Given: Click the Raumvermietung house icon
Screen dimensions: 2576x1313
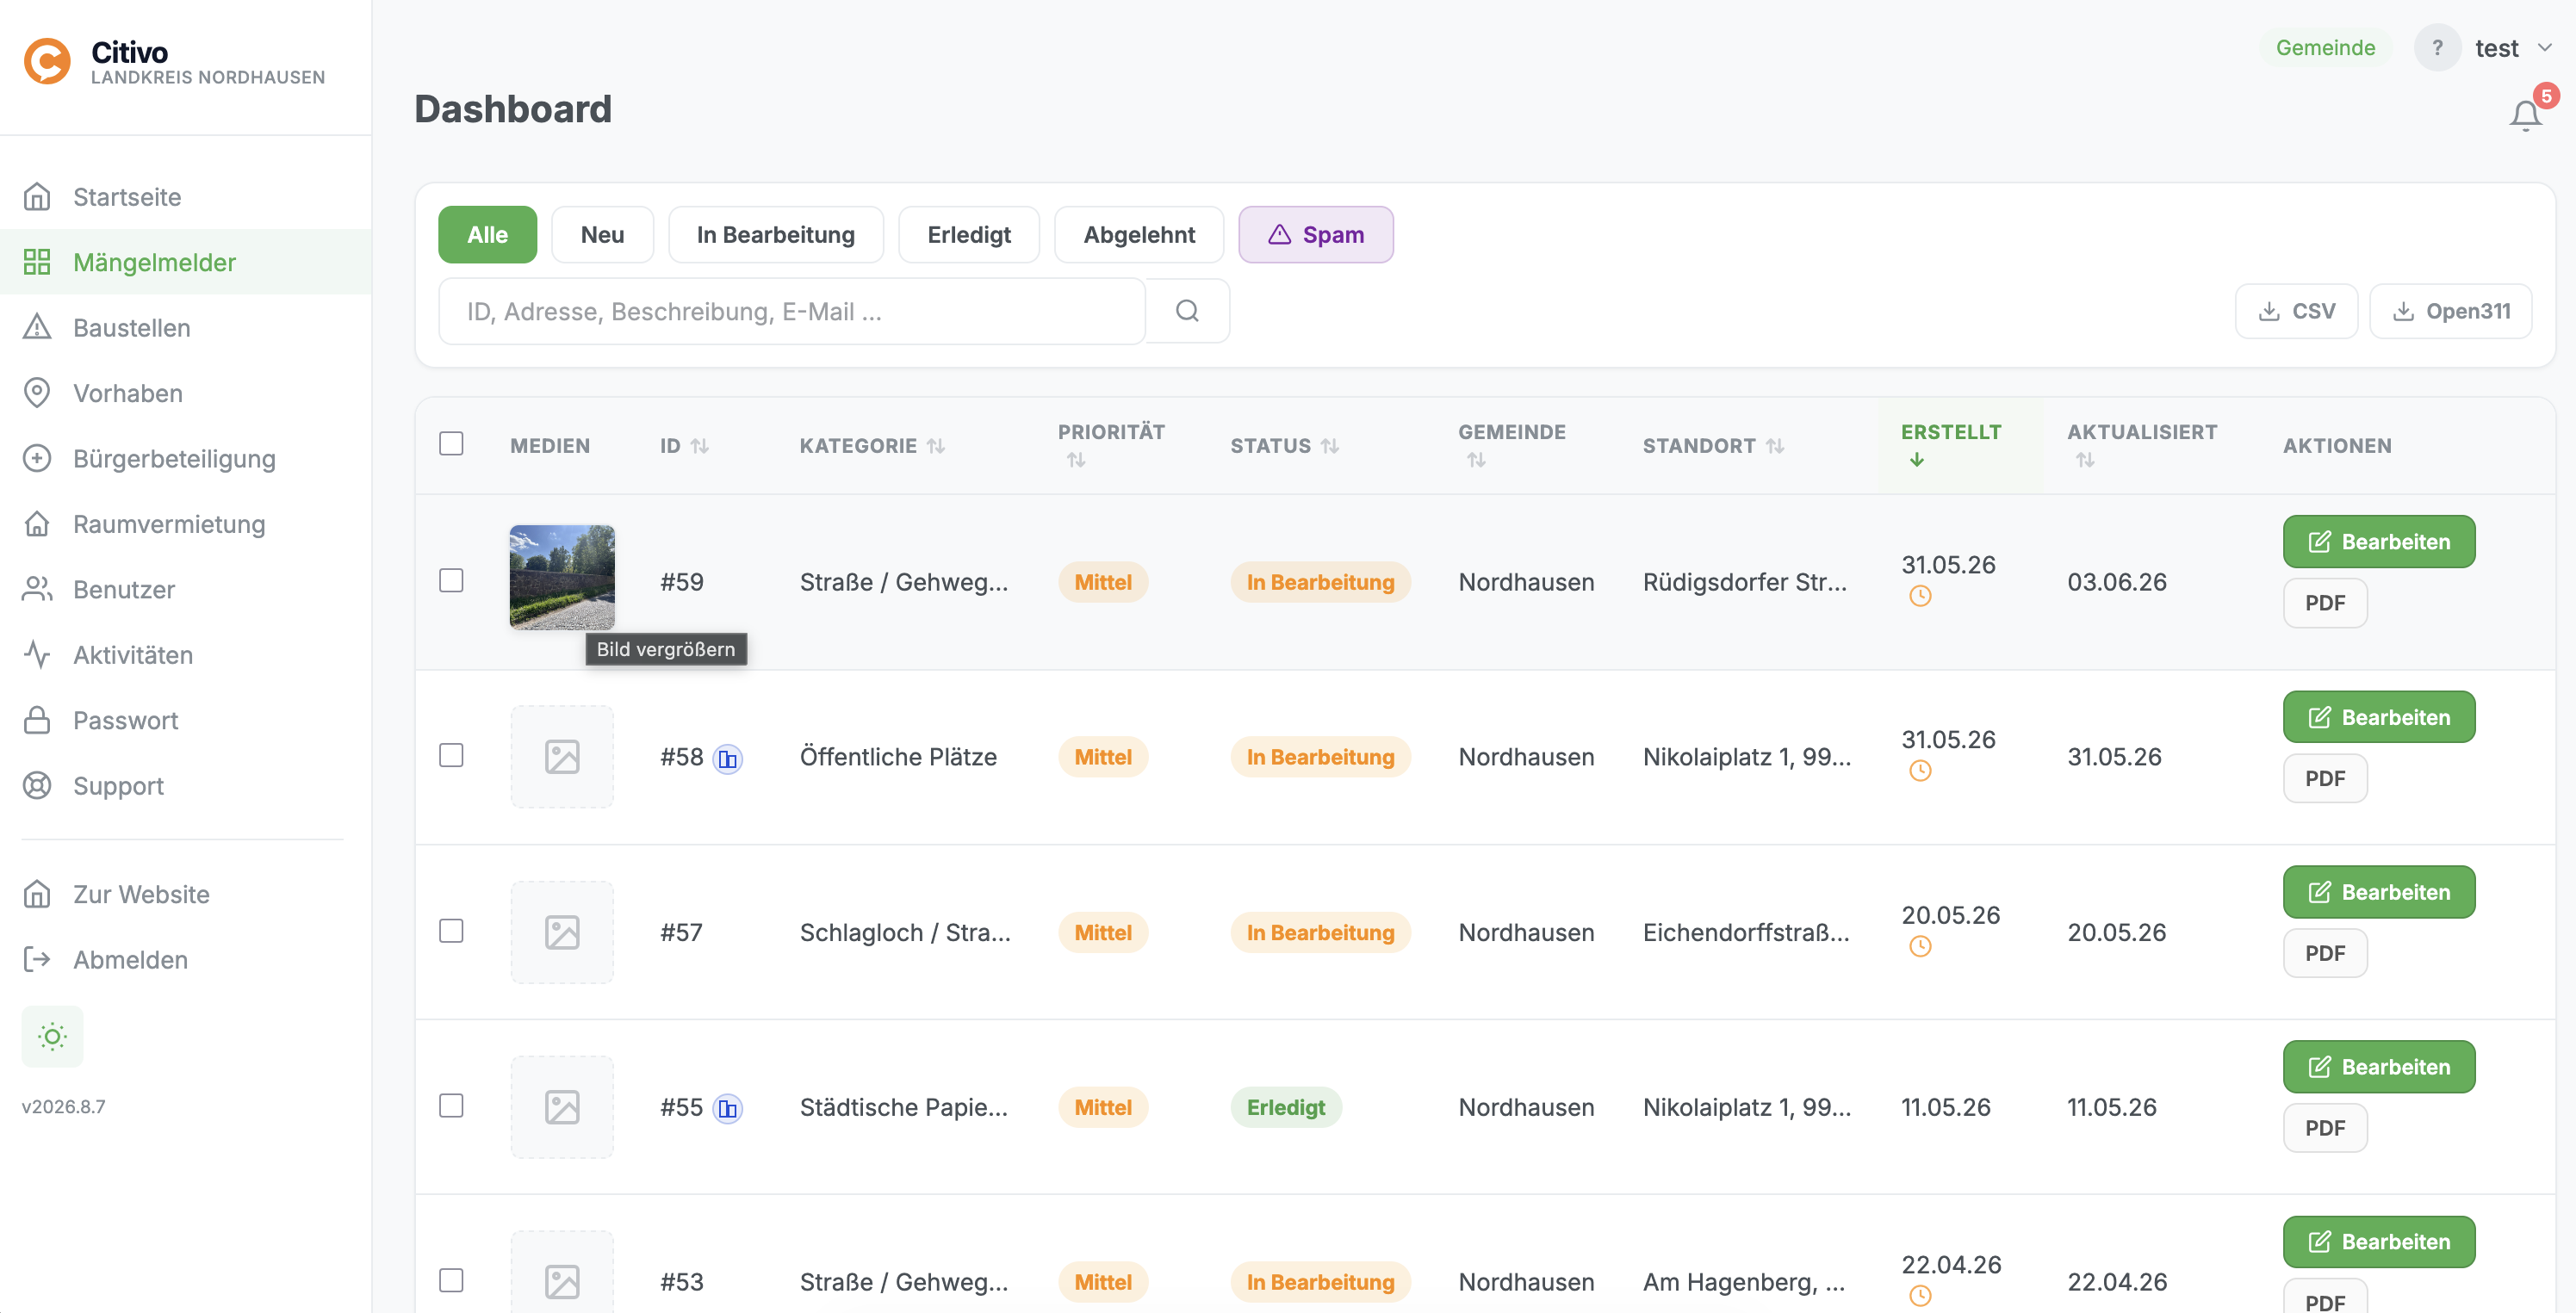Looking at the screenshot, I should coord(37,524).
